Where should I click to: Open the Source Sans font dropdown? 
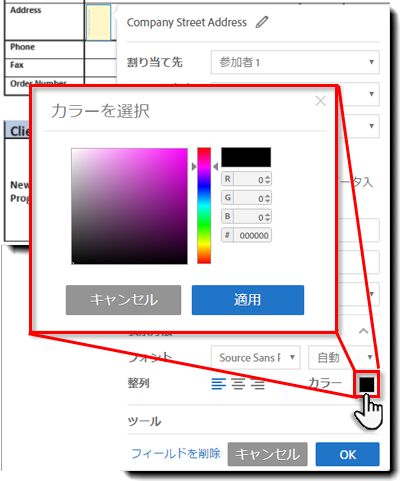pyautogui.click(x=256, y=357)
